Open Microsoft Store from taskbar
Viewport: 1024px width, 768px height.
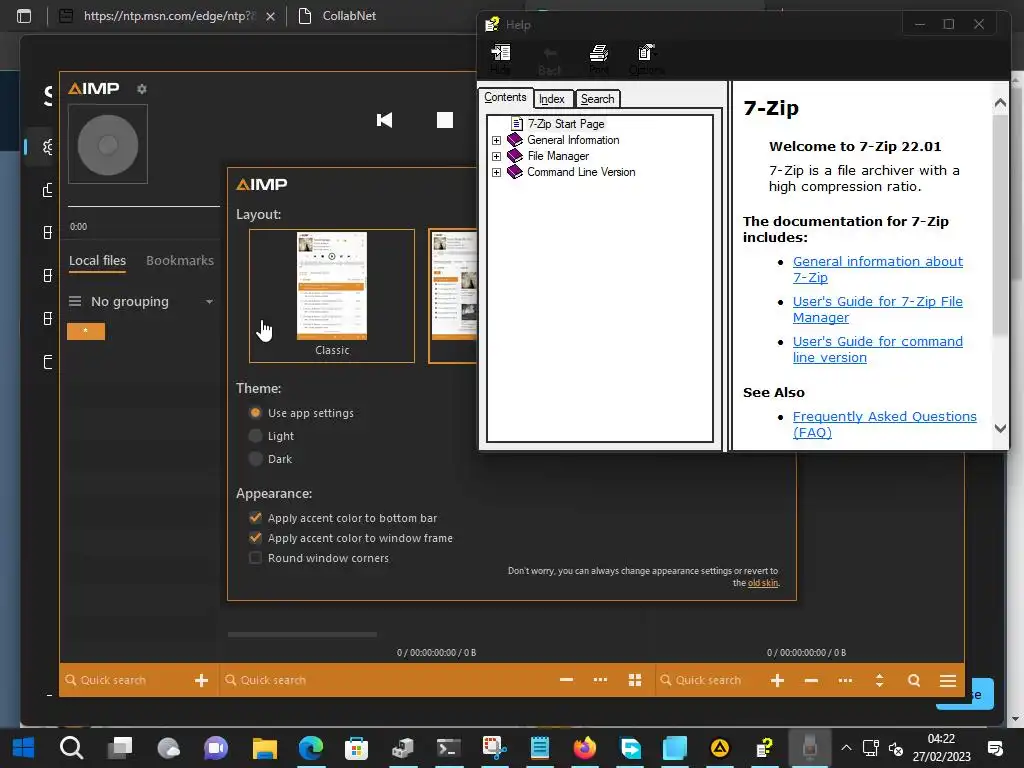tap(357, 748)
